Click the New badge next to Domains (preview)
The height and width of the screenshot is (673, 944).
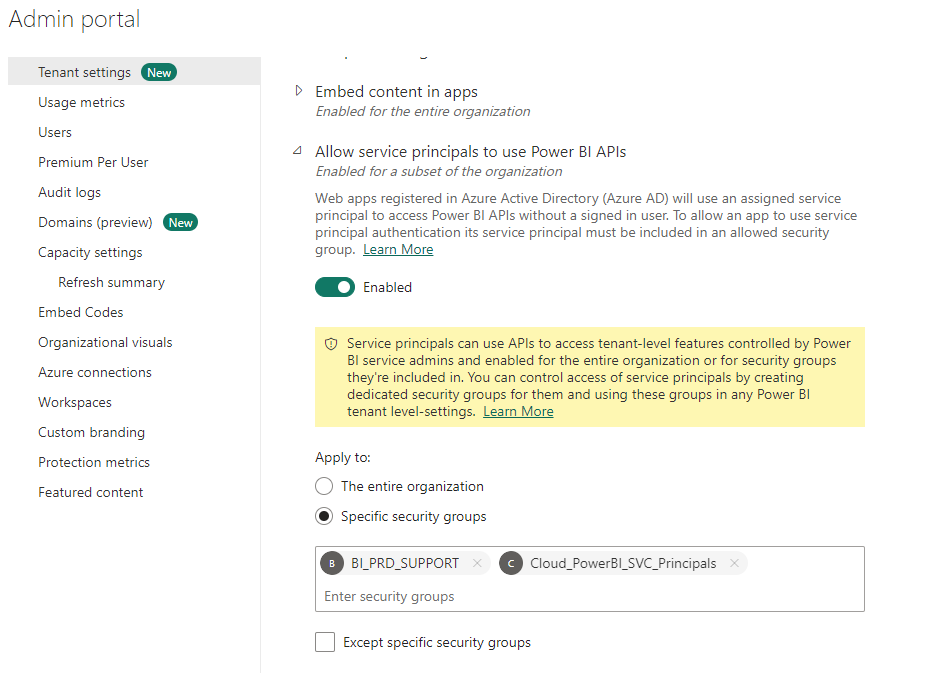point(180,222)
